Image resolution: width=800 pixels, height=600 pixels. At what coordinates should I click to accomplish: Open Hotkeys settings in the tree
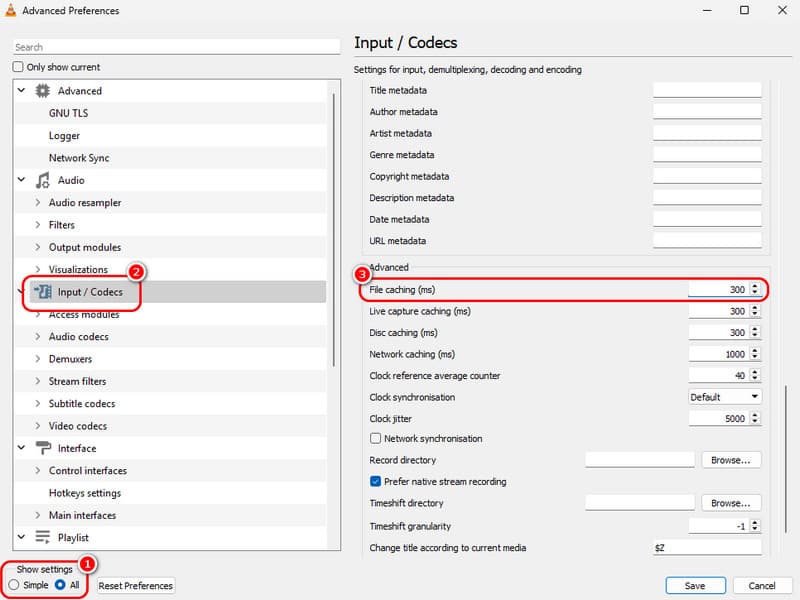84,493
